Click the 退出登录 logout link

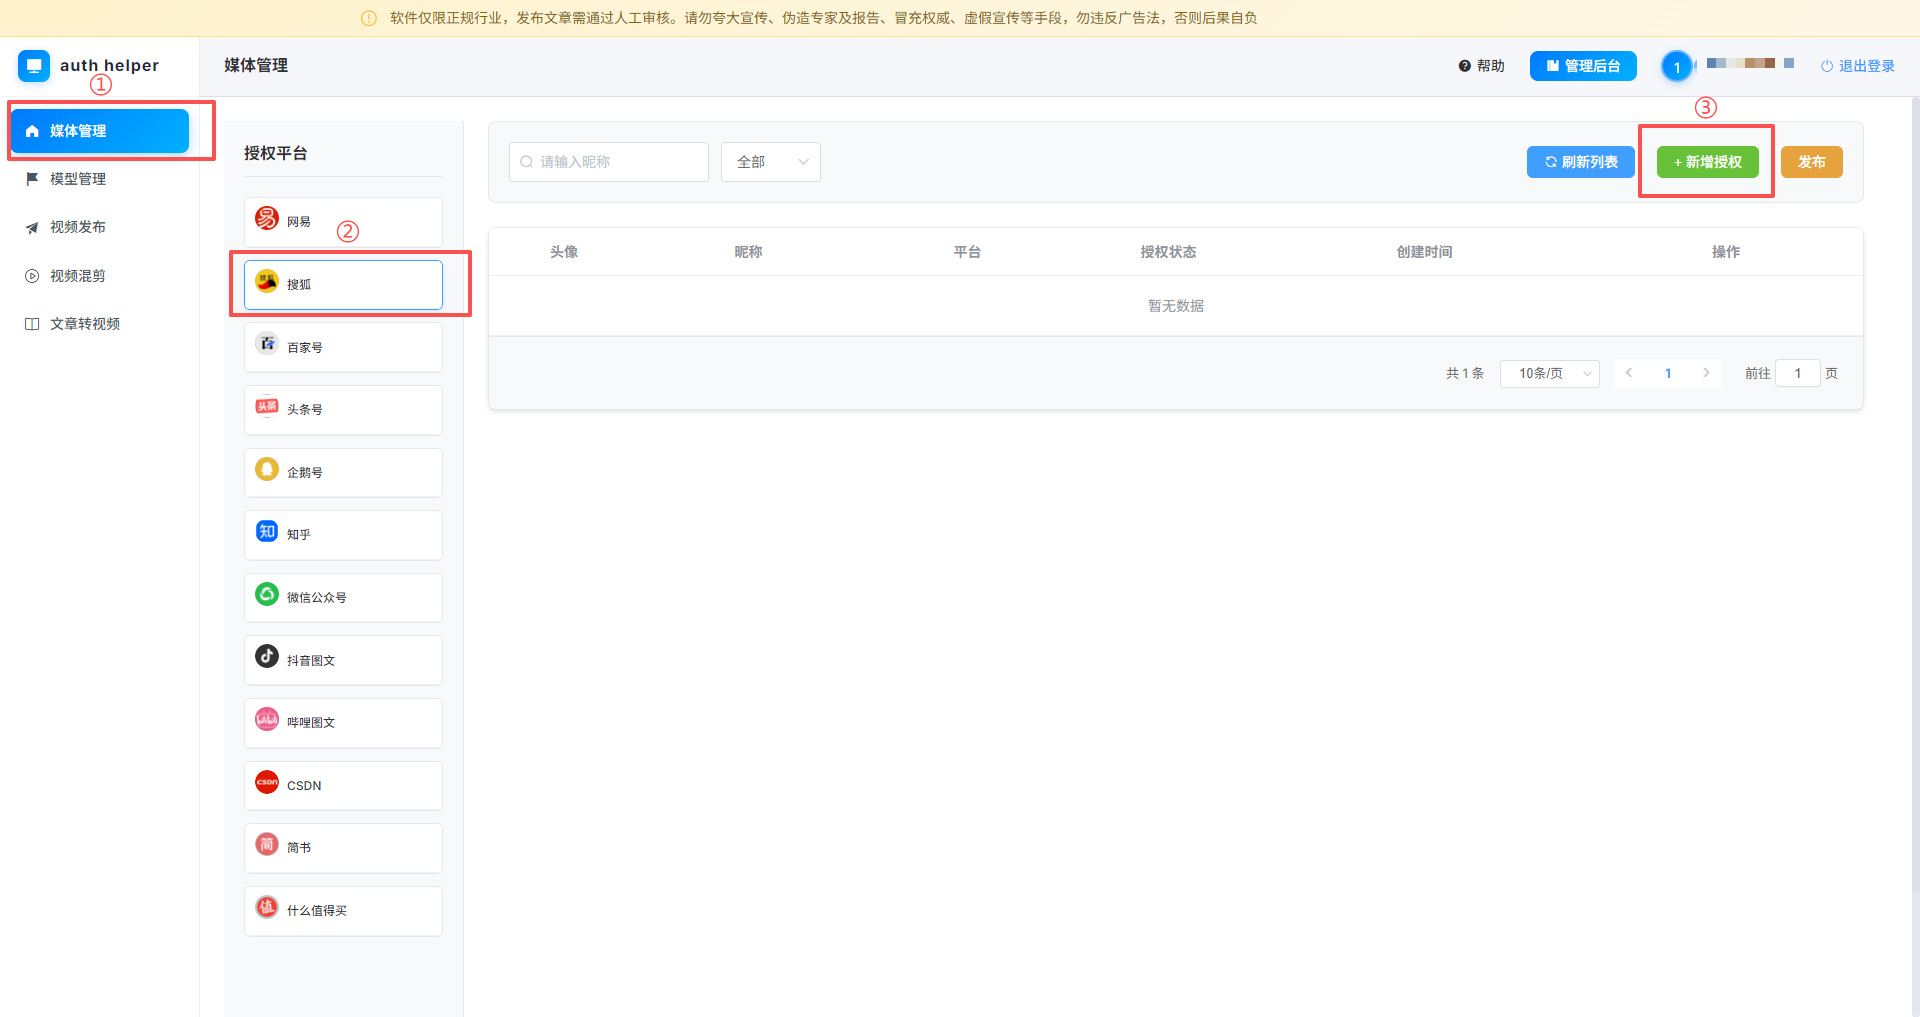coord(1858,66)
